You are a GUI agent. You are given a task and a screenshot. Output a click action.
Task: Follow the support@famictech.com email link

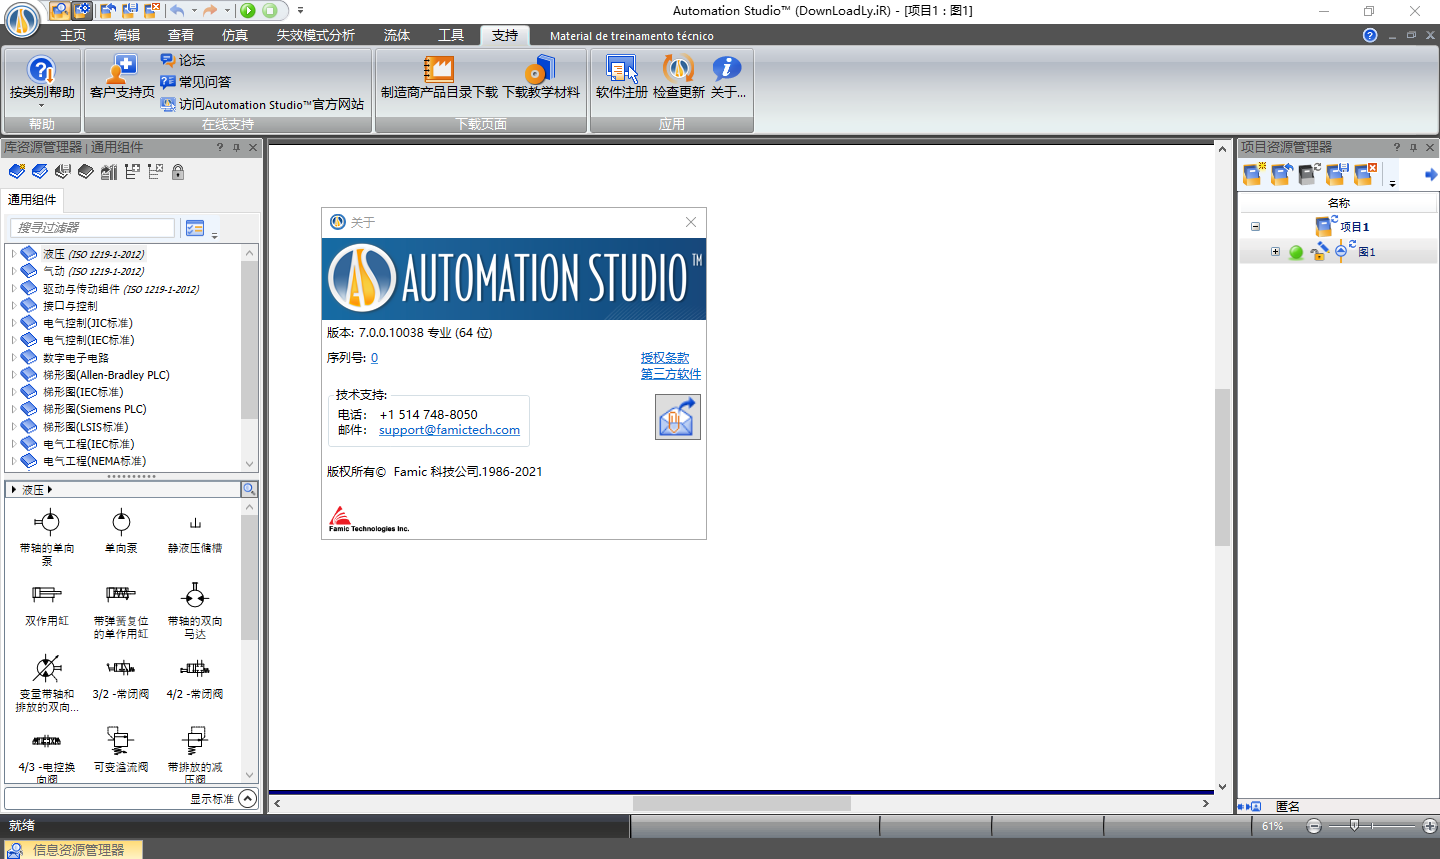coord(449,430)
